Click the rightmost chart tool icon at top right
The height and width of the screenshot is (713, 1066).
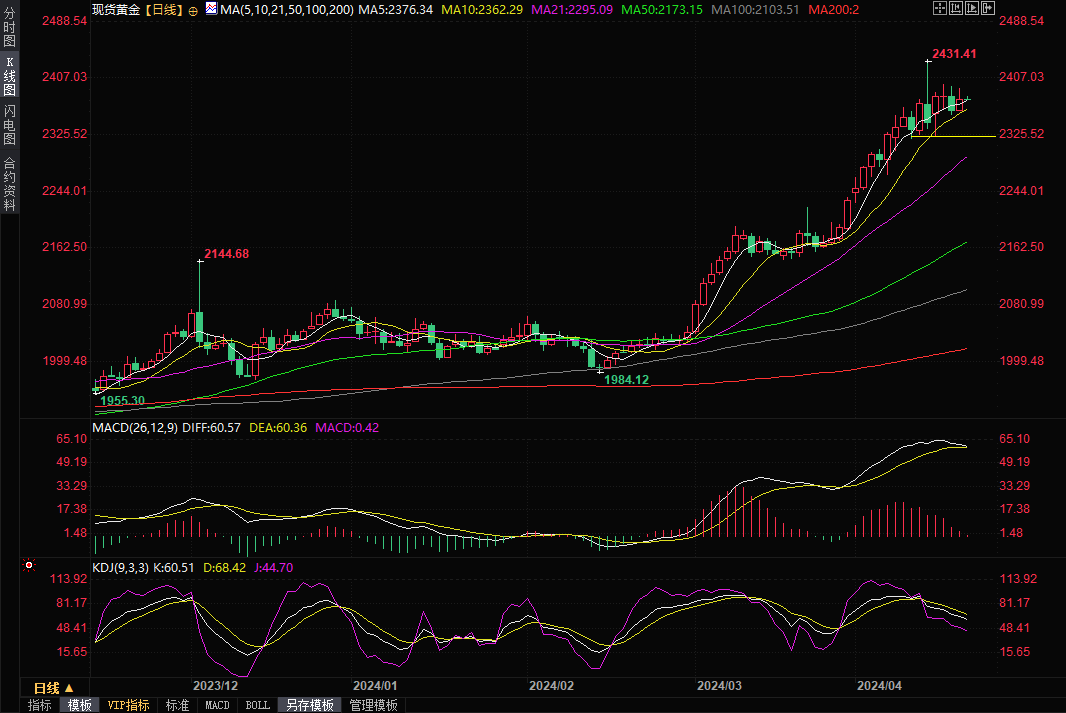point(988,8)
